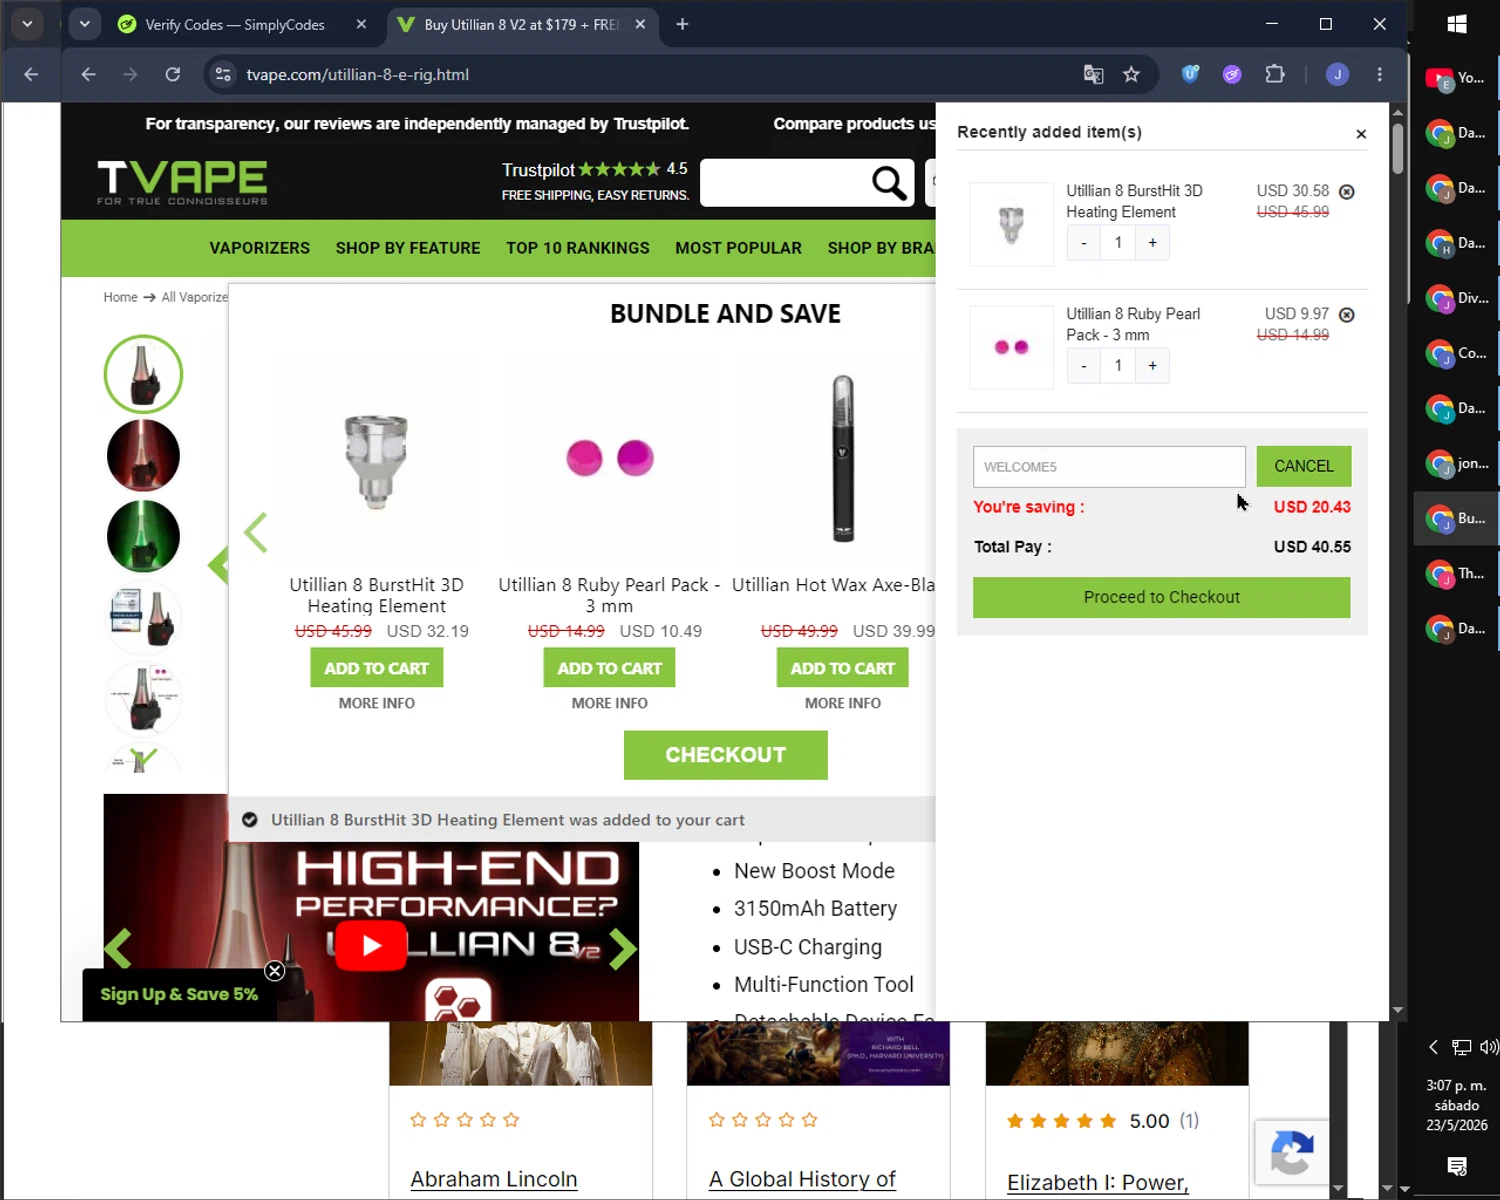Add Utillian Hot Wax Axe to cart
Screen dimensions: 1500x1200
[x=843, y=668]
